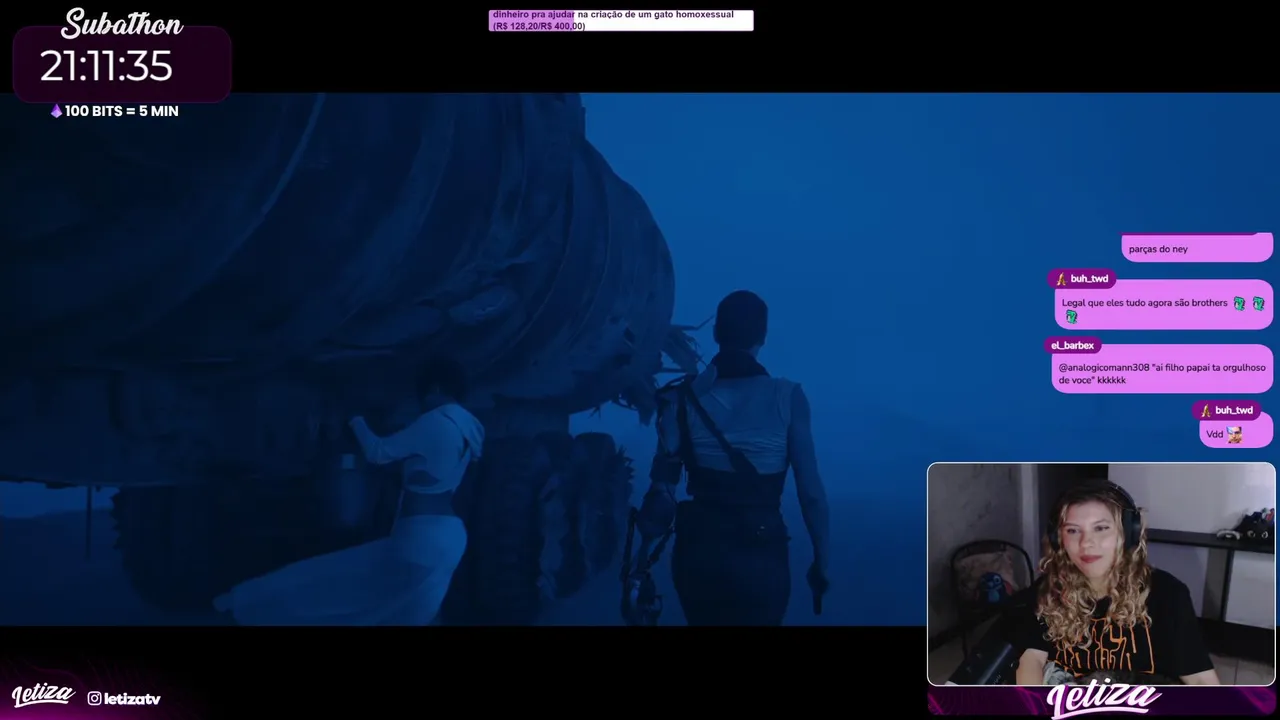Click the letizatv Instagram handle text
The image size is (1280, 720).
coord(132,698)
